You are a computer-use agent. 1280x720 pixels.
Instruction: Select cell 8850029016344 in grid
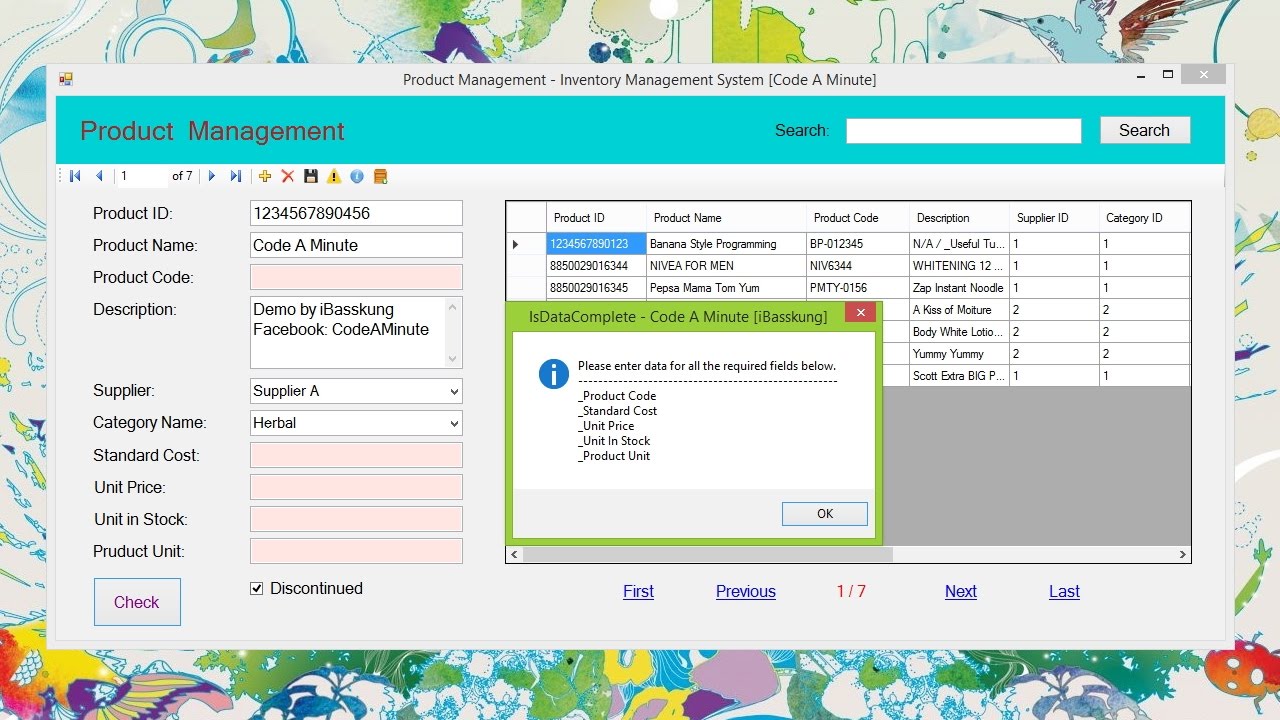596,266
